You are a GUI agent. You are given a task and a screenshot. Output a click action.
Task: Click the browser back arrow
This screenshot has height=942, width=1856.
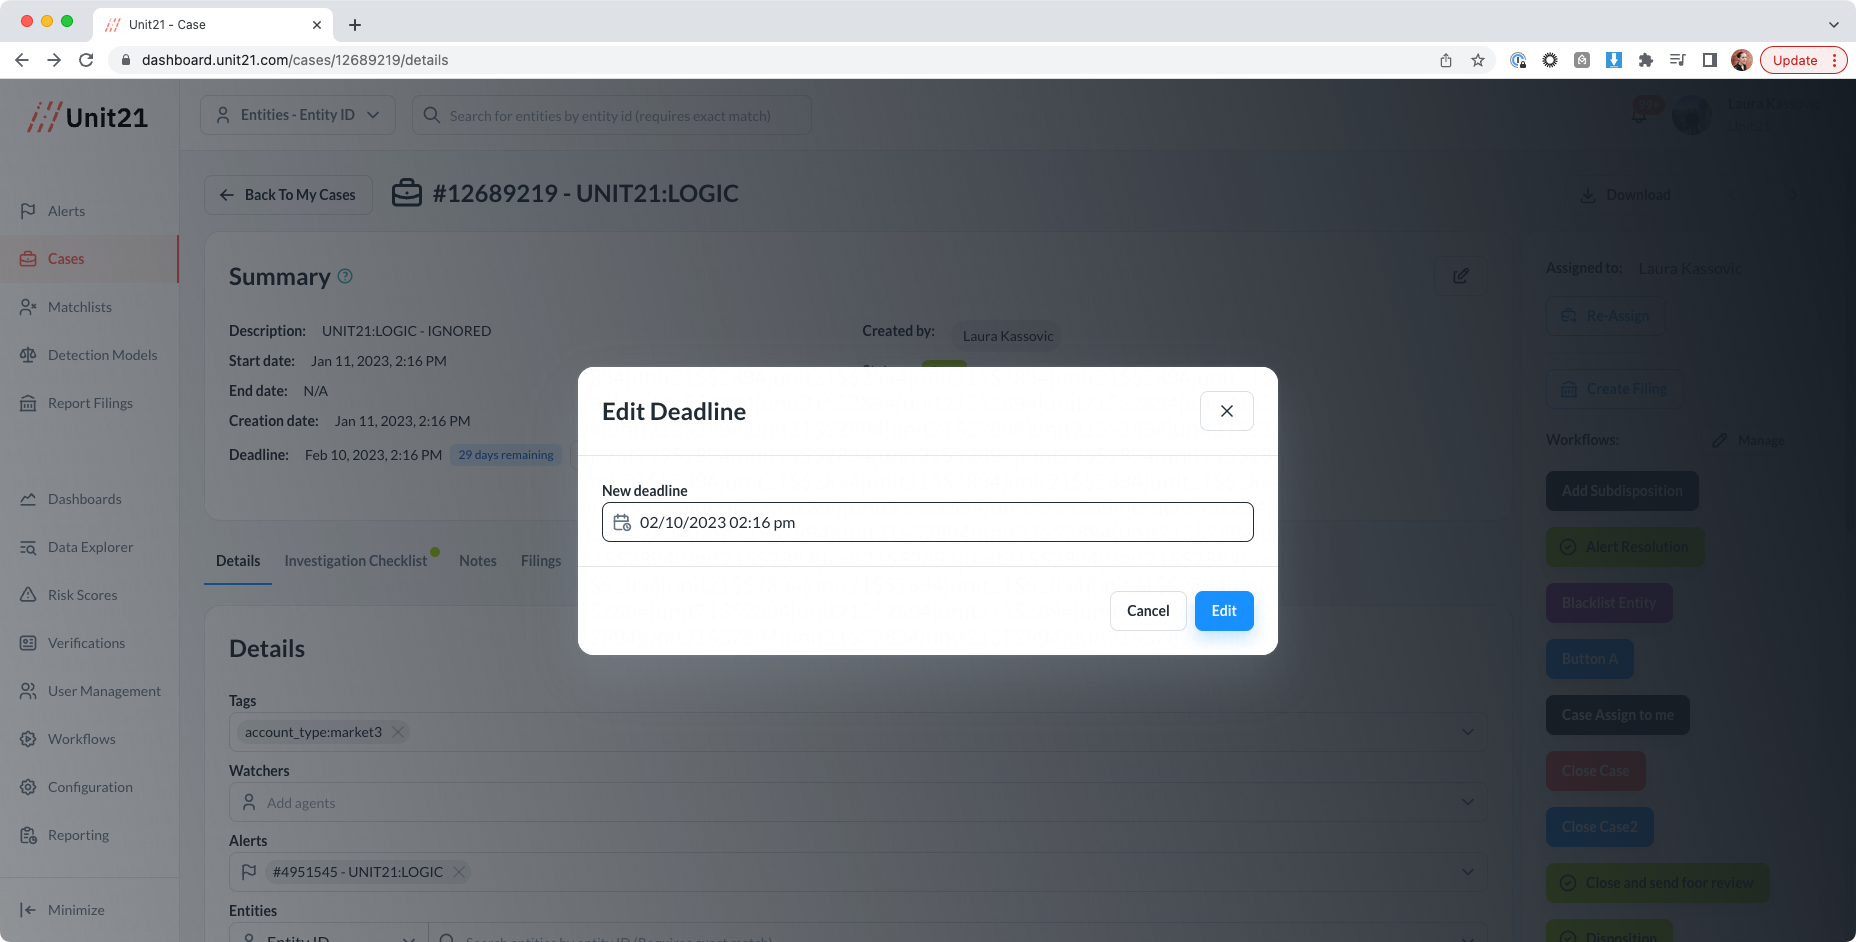point(22,60)
